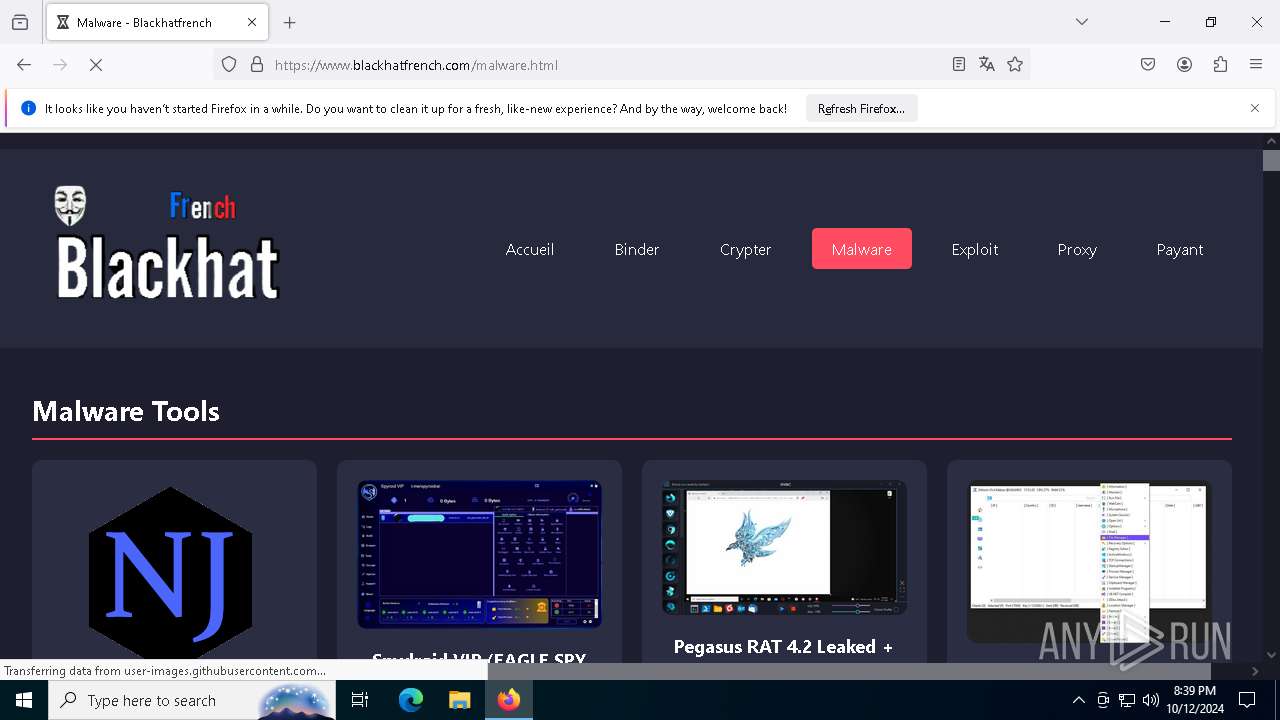1280x720 pixels.
Task: Click the NJ logo thumbnail
Action: click(171, 573)
